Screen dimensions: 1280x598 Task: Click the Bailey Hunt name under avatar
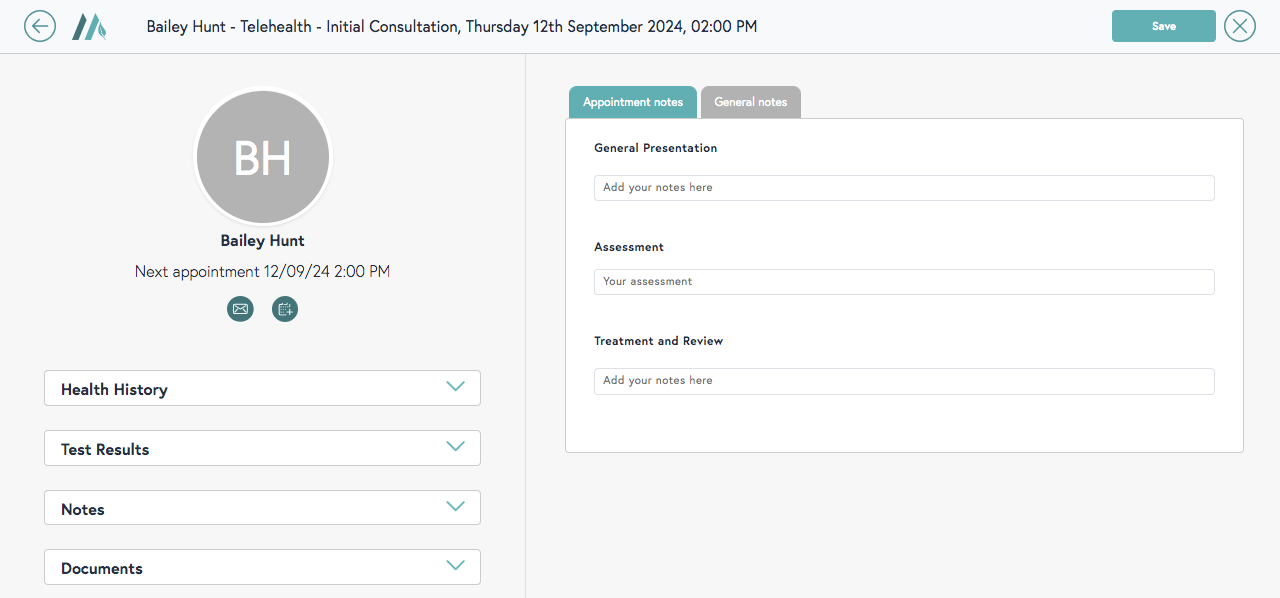[263, 241]
